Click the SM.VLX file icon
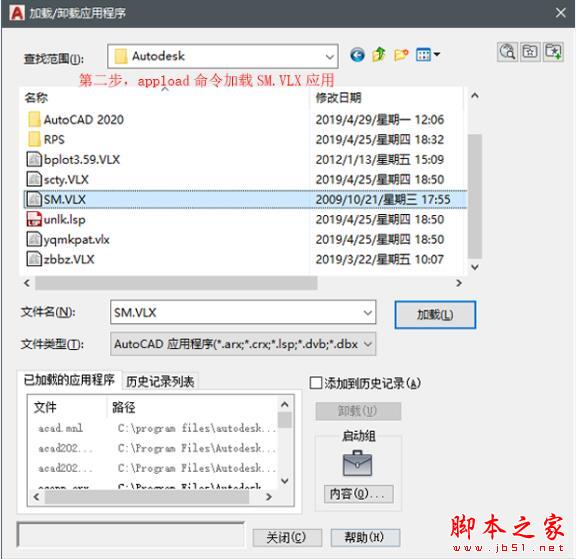This screenshot has height=559, width=576. (34, 199)
